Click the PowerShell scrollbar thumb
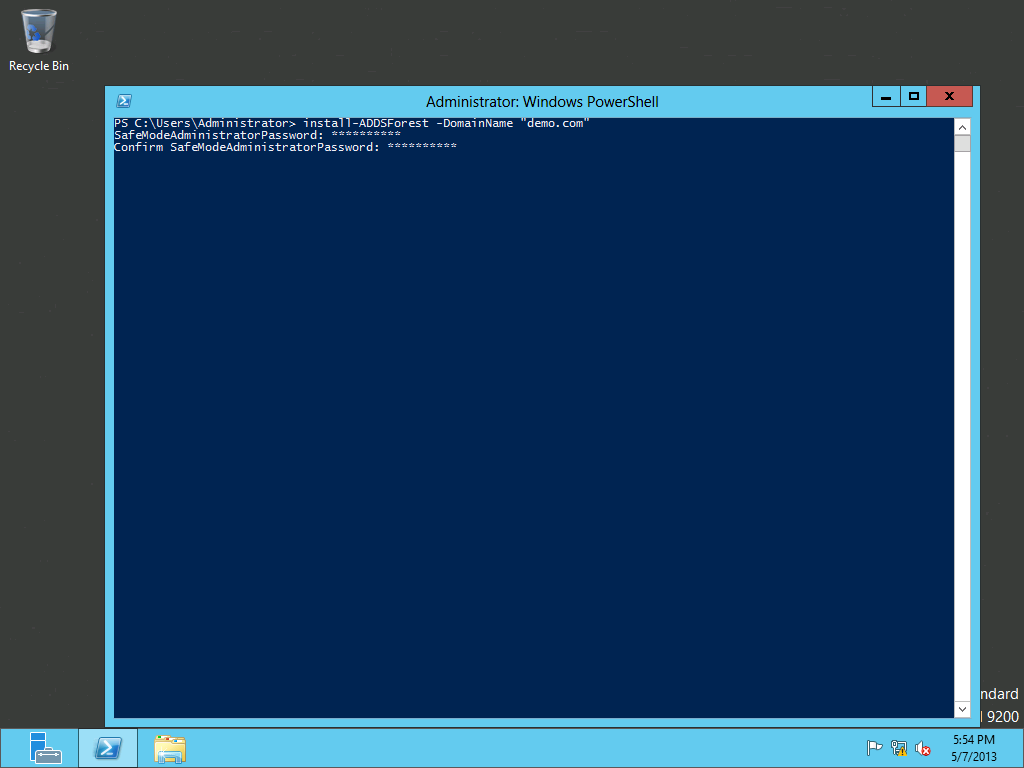 (962, 144)
